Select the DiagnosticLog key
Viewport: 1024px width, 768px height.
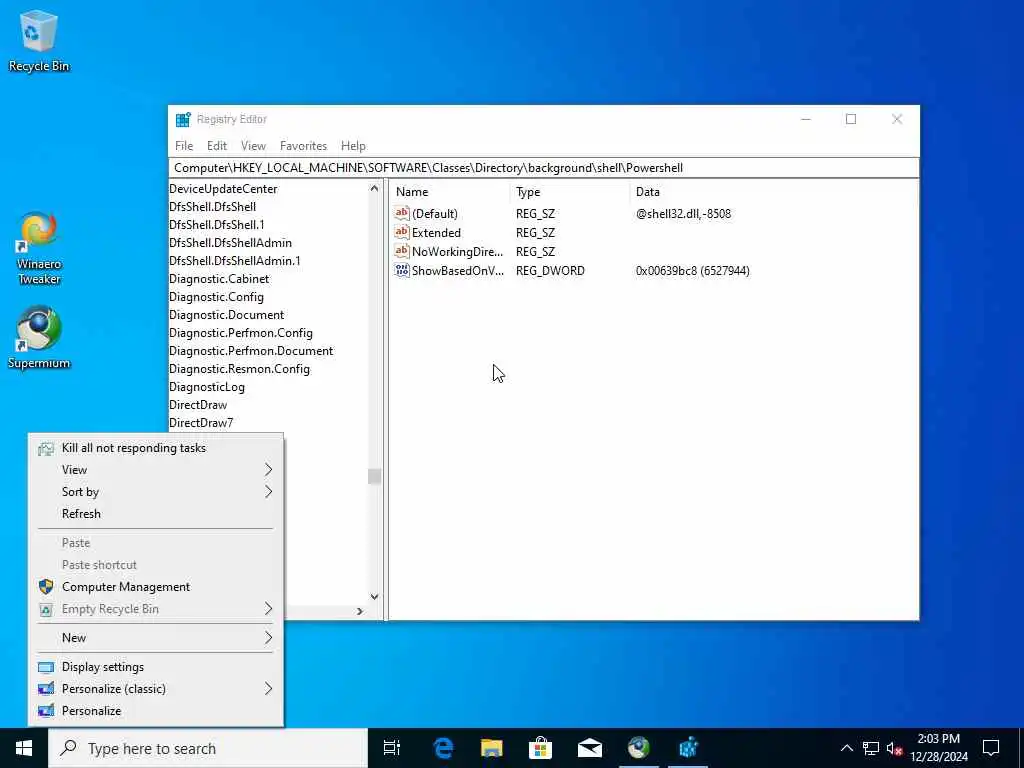pos(207,387)
